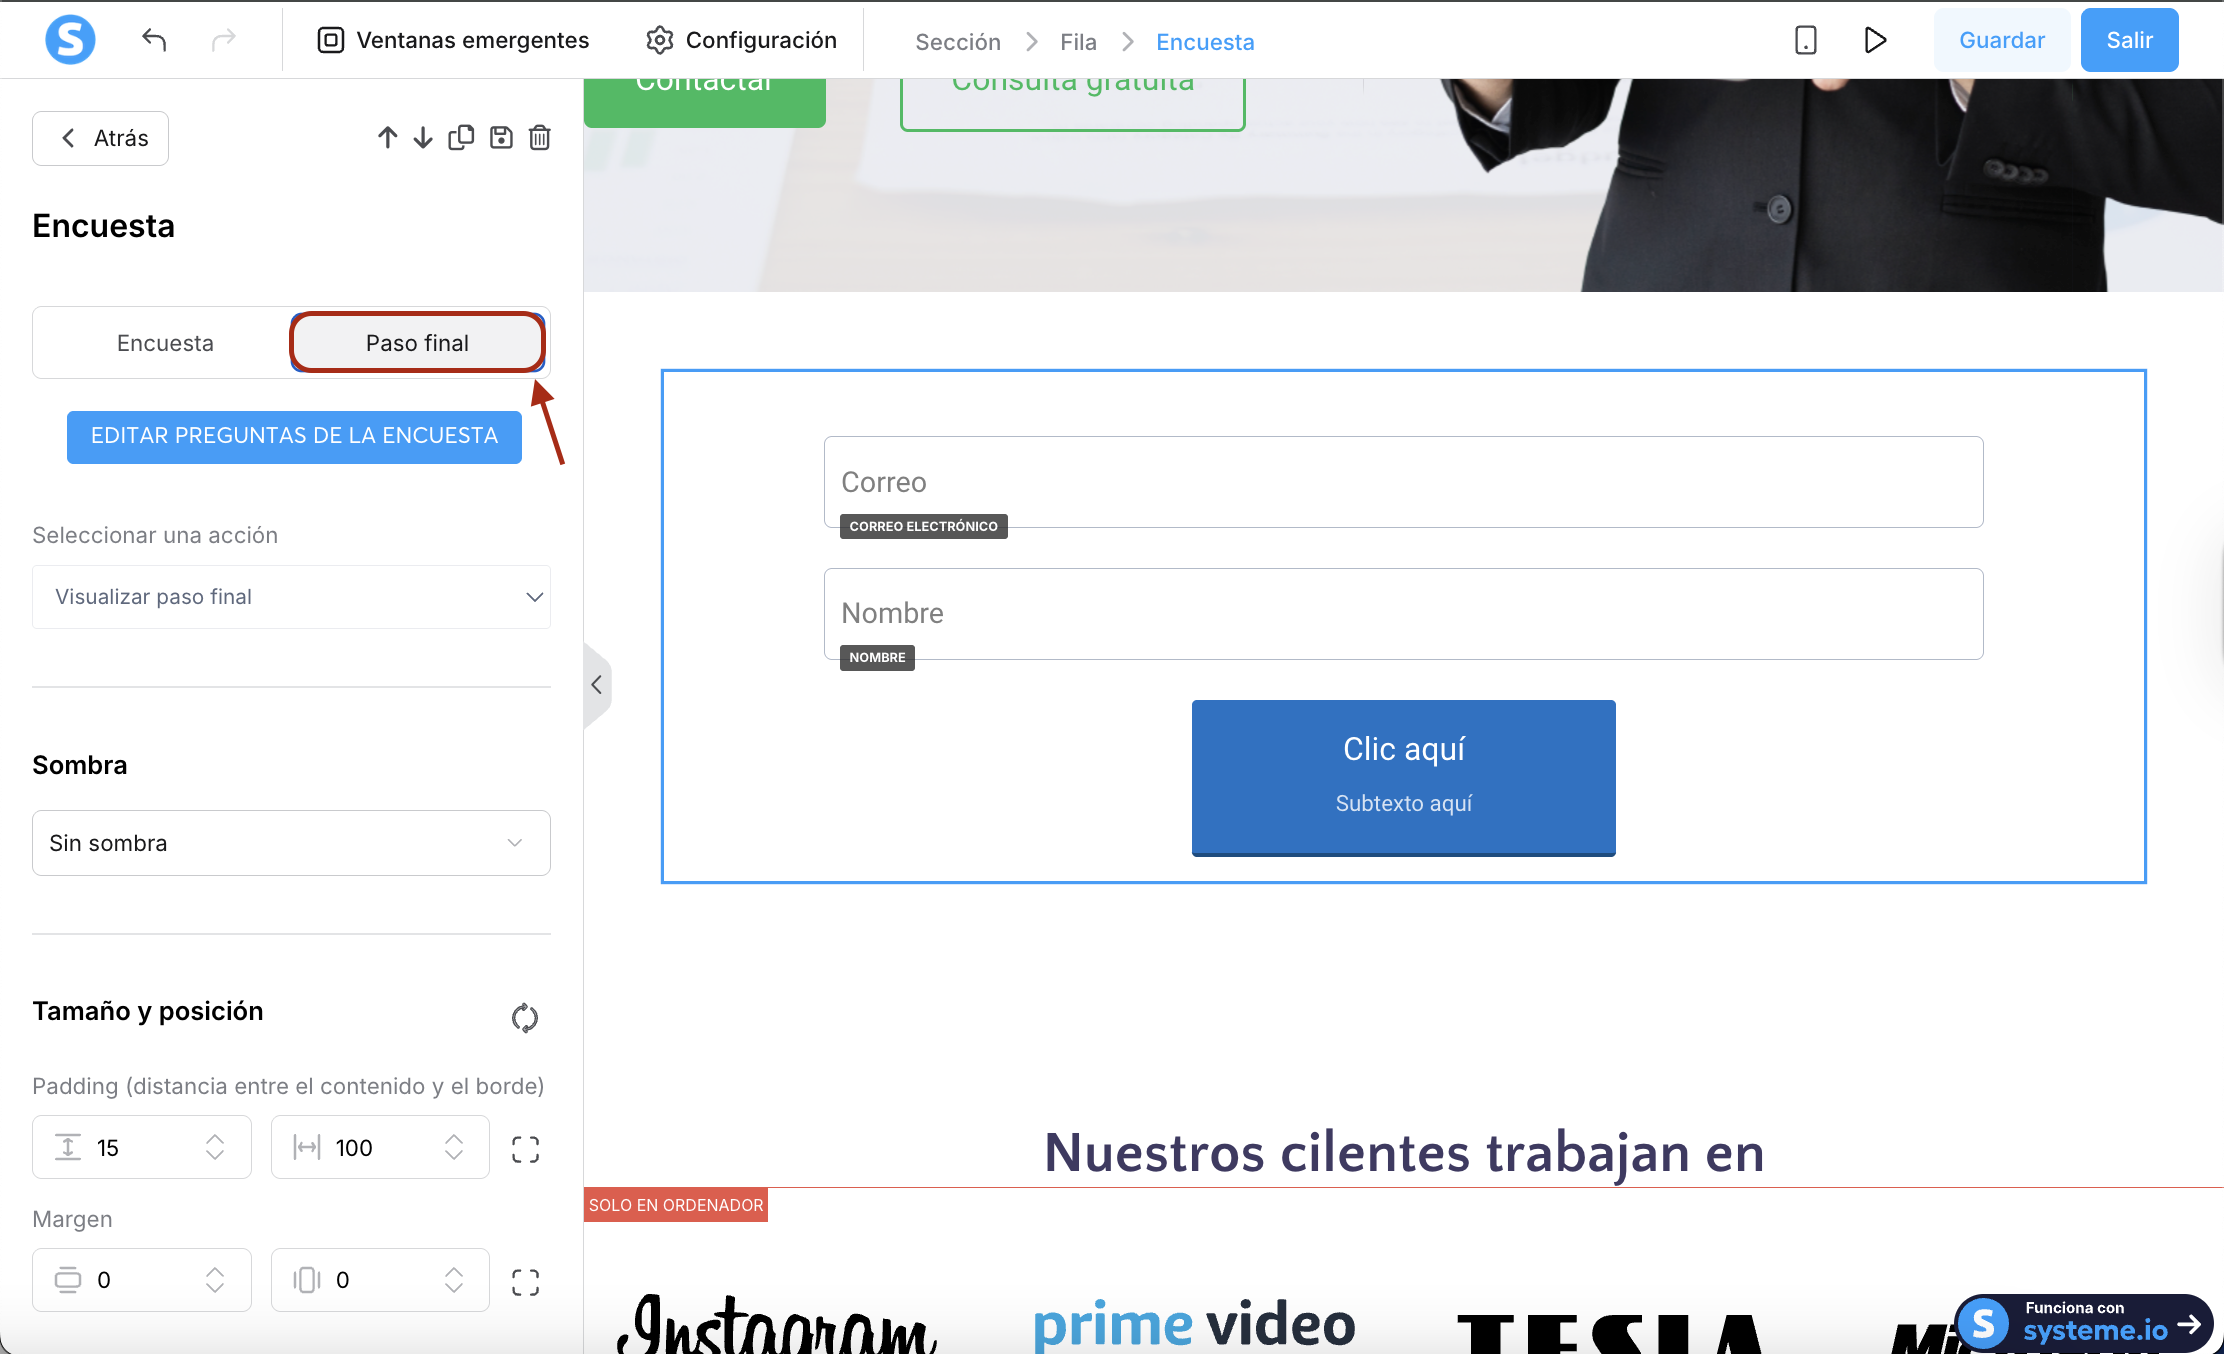2224x1354 pixels.
Task: Reset Tamaño y posición refresh icon
Action: [524, 1018]
